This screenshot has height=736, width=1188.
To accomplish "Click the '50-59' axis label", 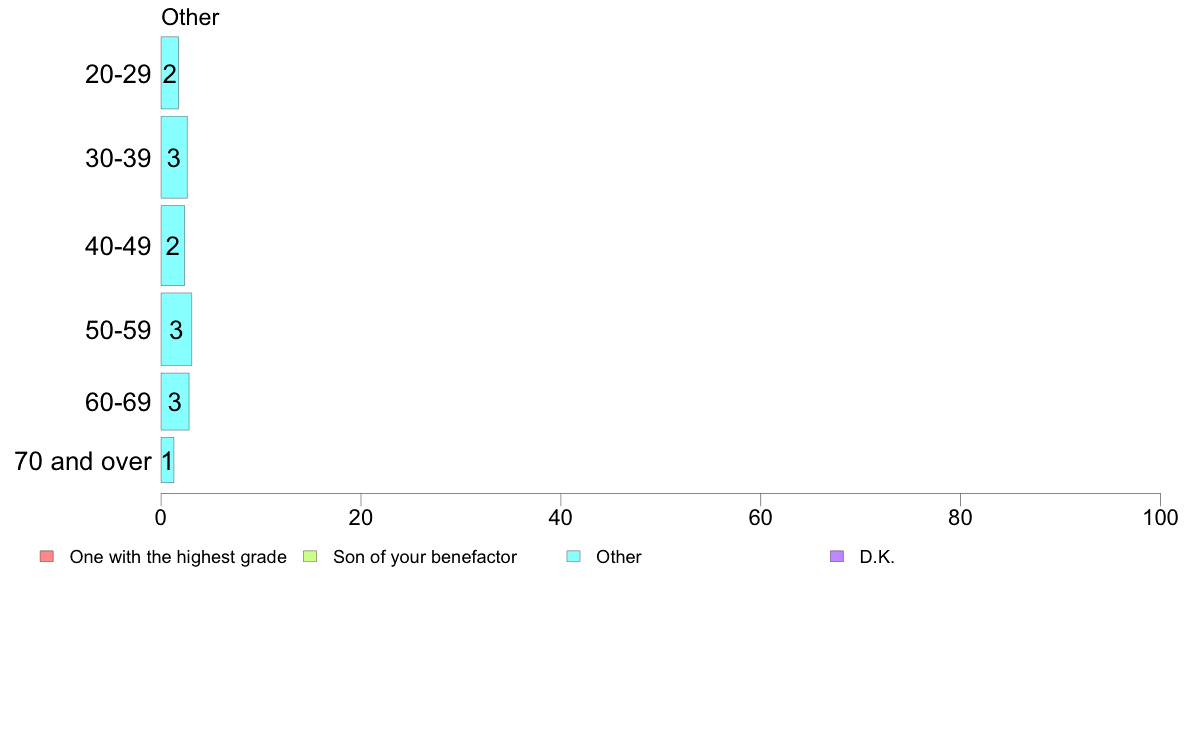I will [x=118, y=330].
